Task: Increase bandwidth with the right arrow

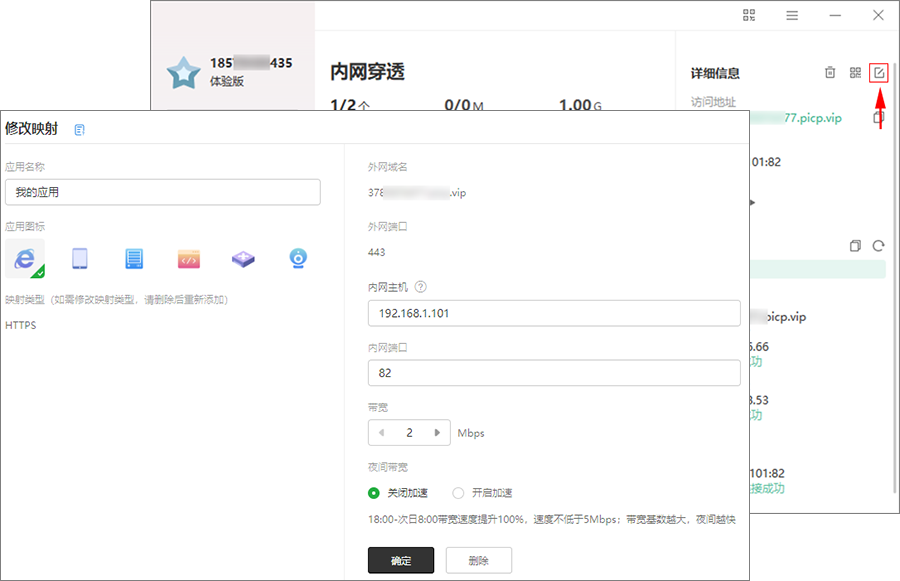Action: (437, 433)
